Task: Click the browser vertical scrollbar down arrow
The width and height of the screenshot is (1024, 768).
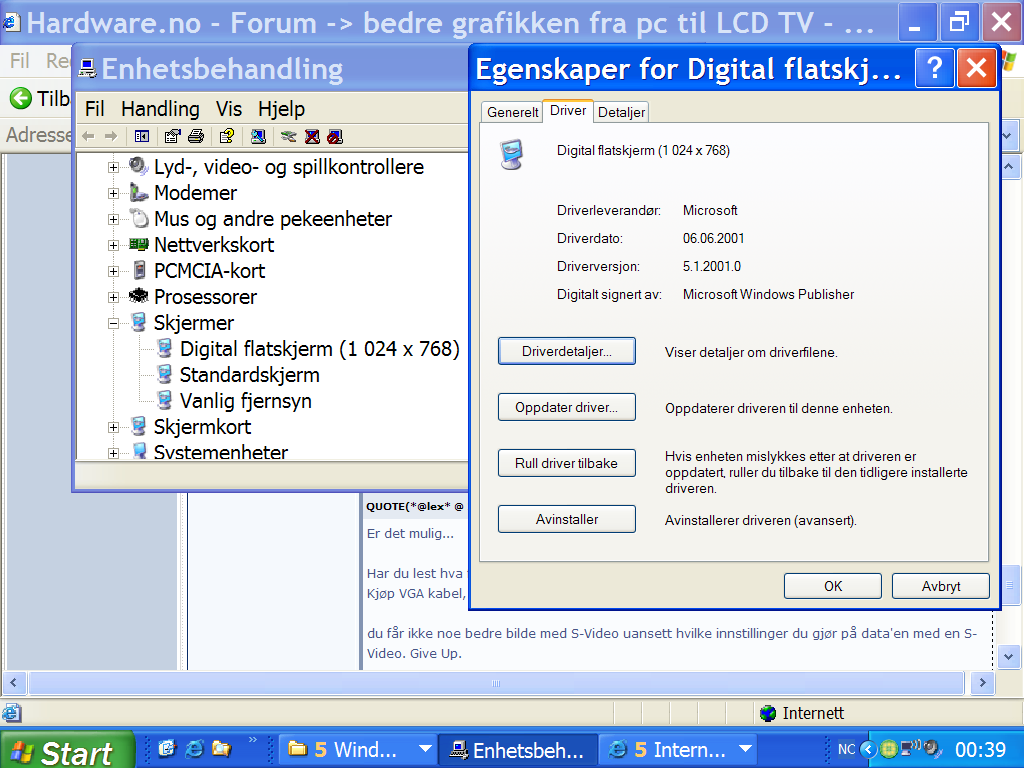Action: point(1008,656)
